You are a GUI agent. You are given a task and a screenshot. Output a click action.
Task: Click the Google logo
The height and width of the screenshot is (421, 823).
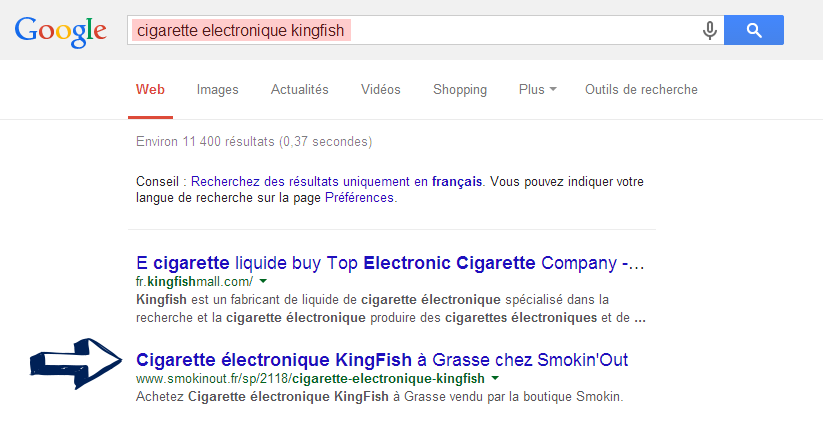pos(60,31)
